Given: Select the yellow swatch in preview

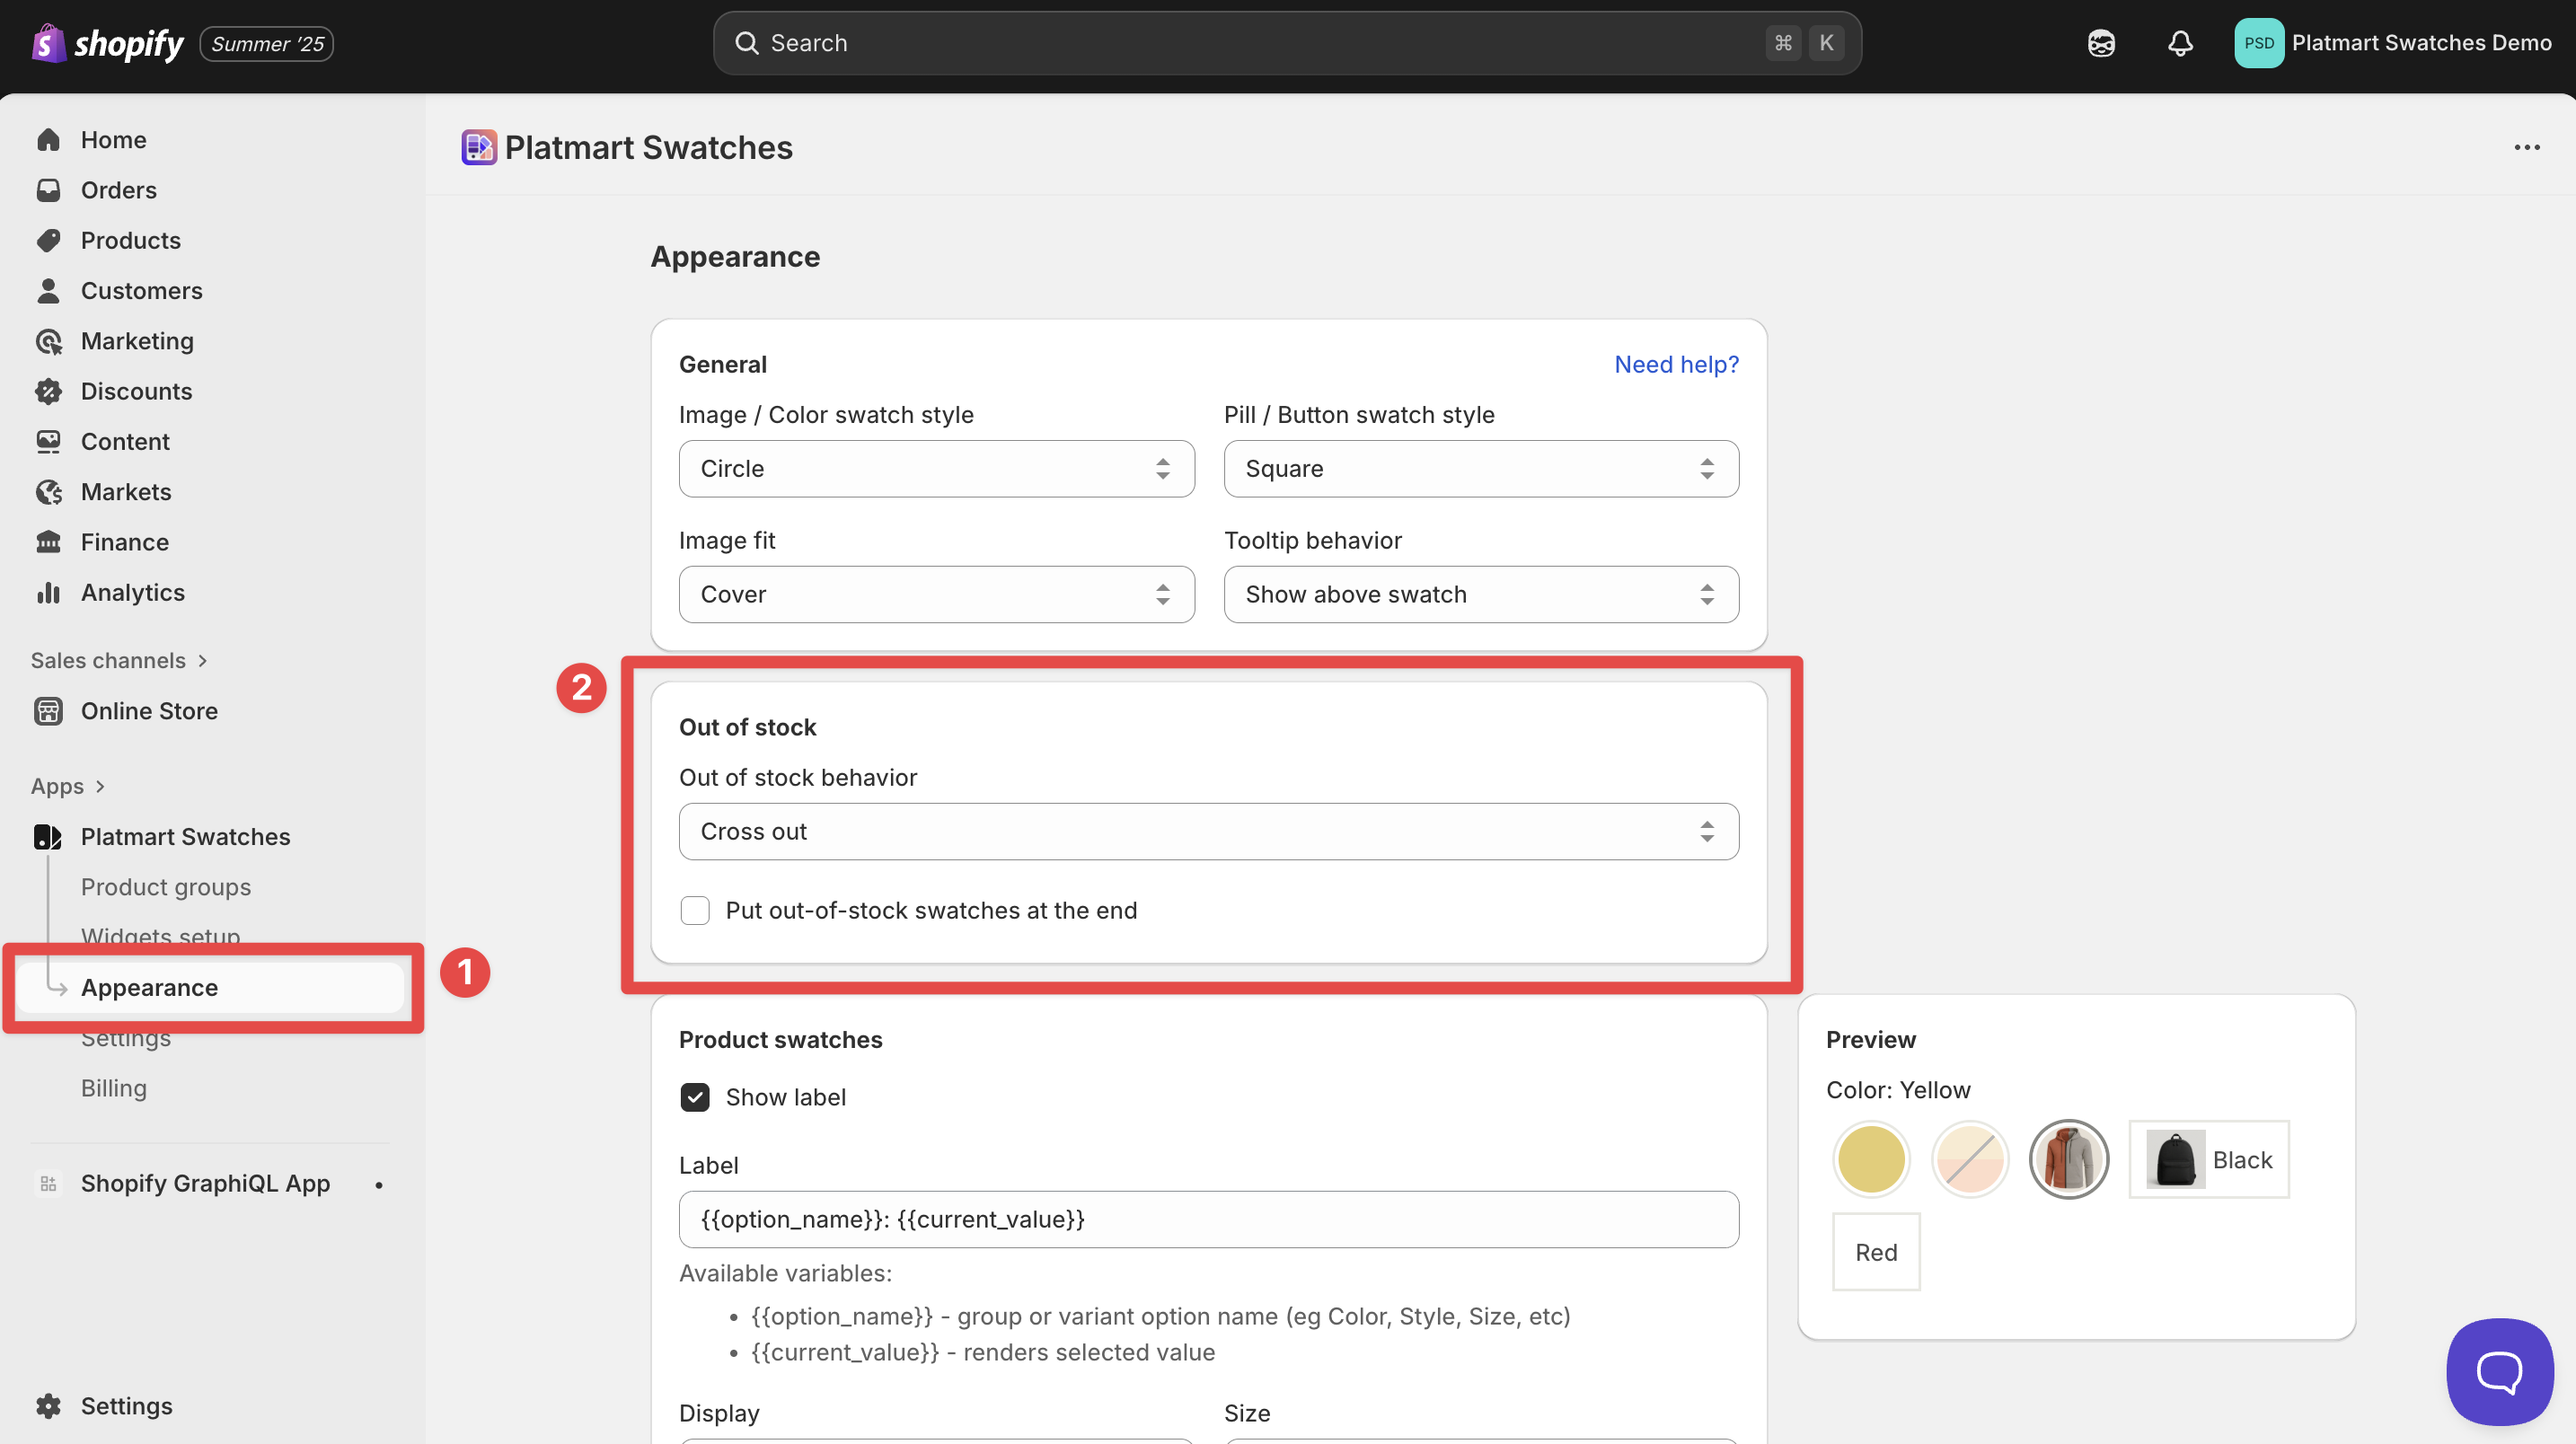Looking at the screenshot, I should pos(1871,1160).
